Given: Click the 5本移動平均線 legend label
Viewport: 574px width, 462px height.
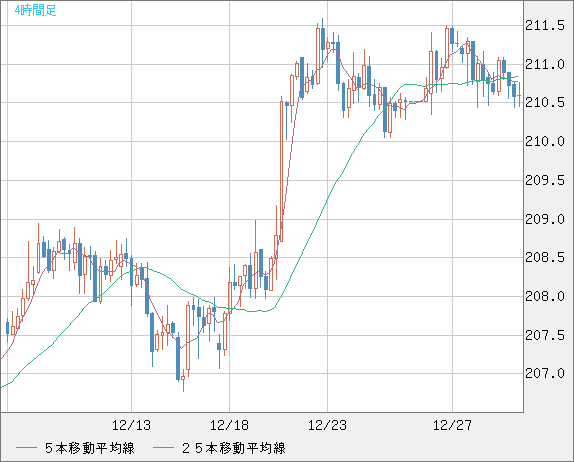Looking at the screenshot, I should [90, 448].
